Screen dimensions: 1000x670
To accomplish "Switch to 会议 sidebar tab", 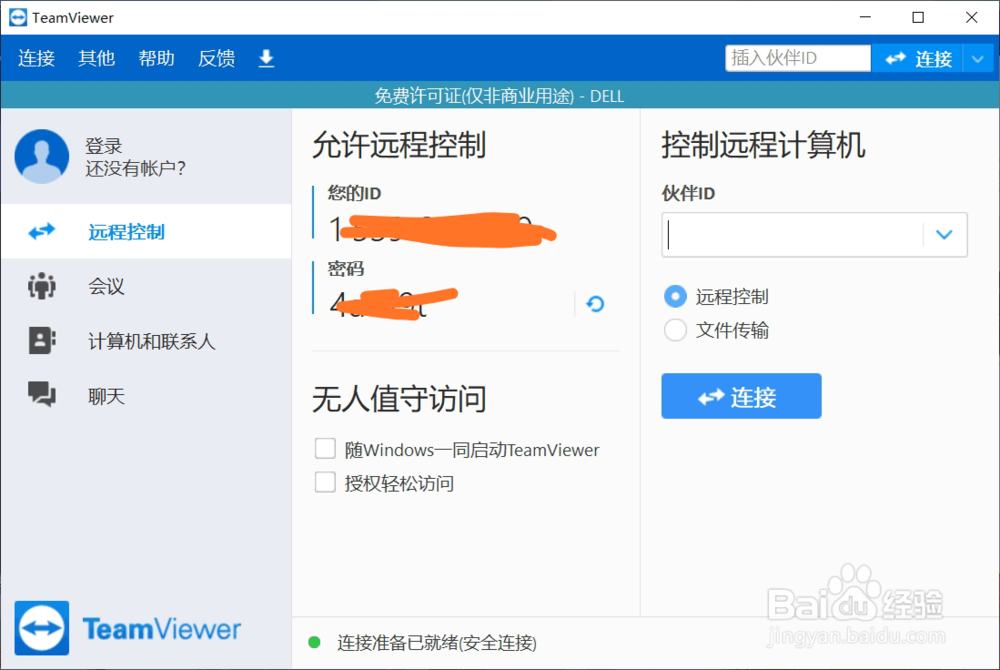I will [146, 286].
